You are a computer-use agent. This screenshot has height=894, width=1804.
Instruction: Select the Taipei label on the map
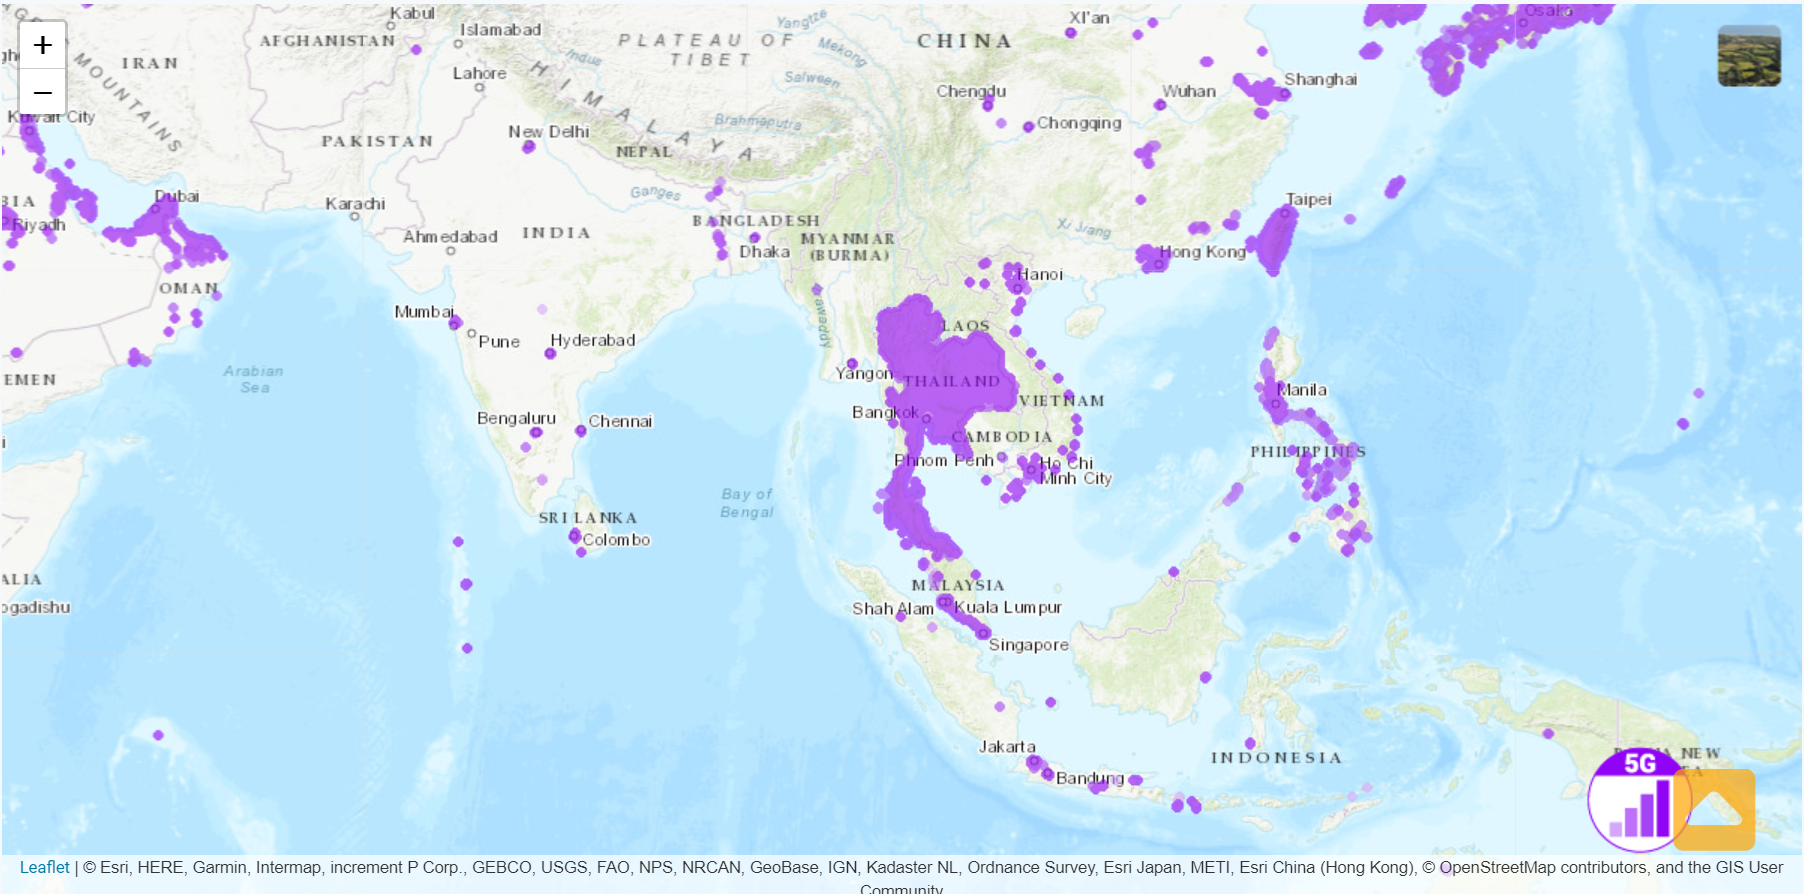click(1308, 199)
